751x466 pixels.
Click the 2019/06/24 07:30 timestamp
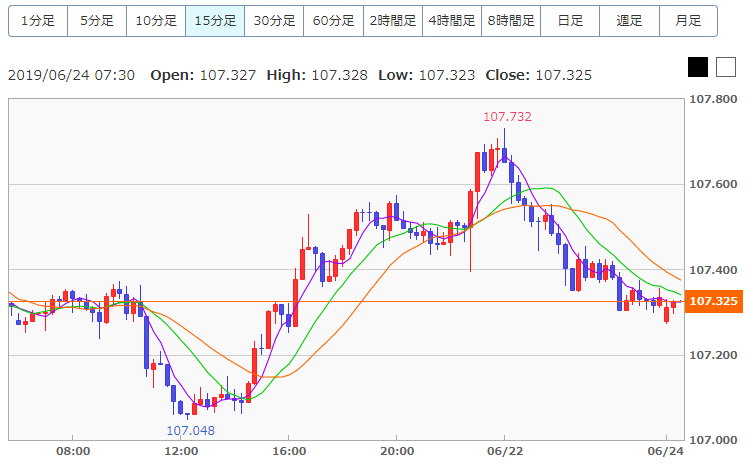(71, 75)
